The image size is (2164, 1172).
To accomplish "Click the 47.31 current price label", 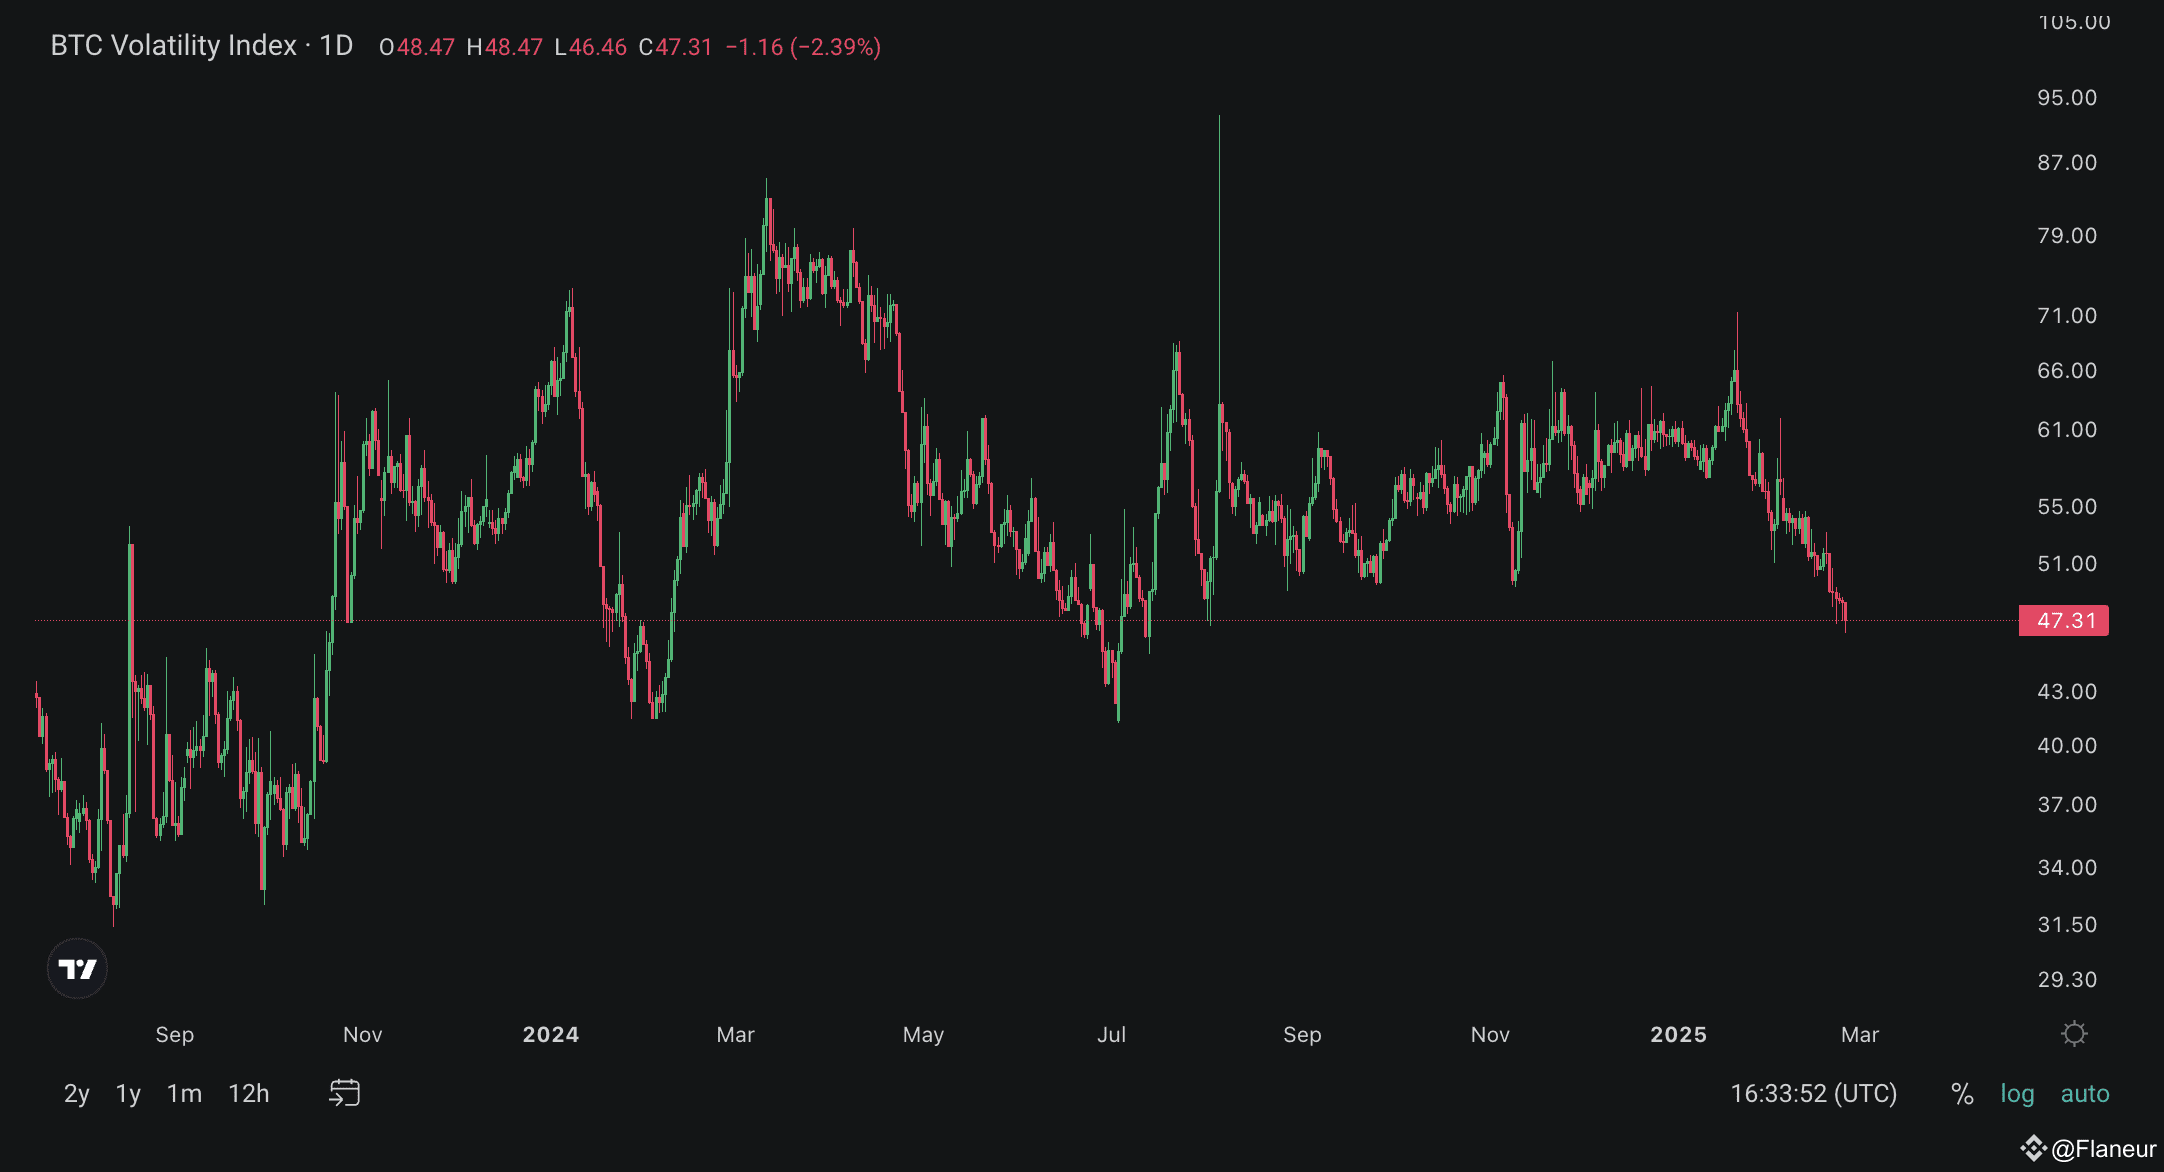I will click(2064, 621).
